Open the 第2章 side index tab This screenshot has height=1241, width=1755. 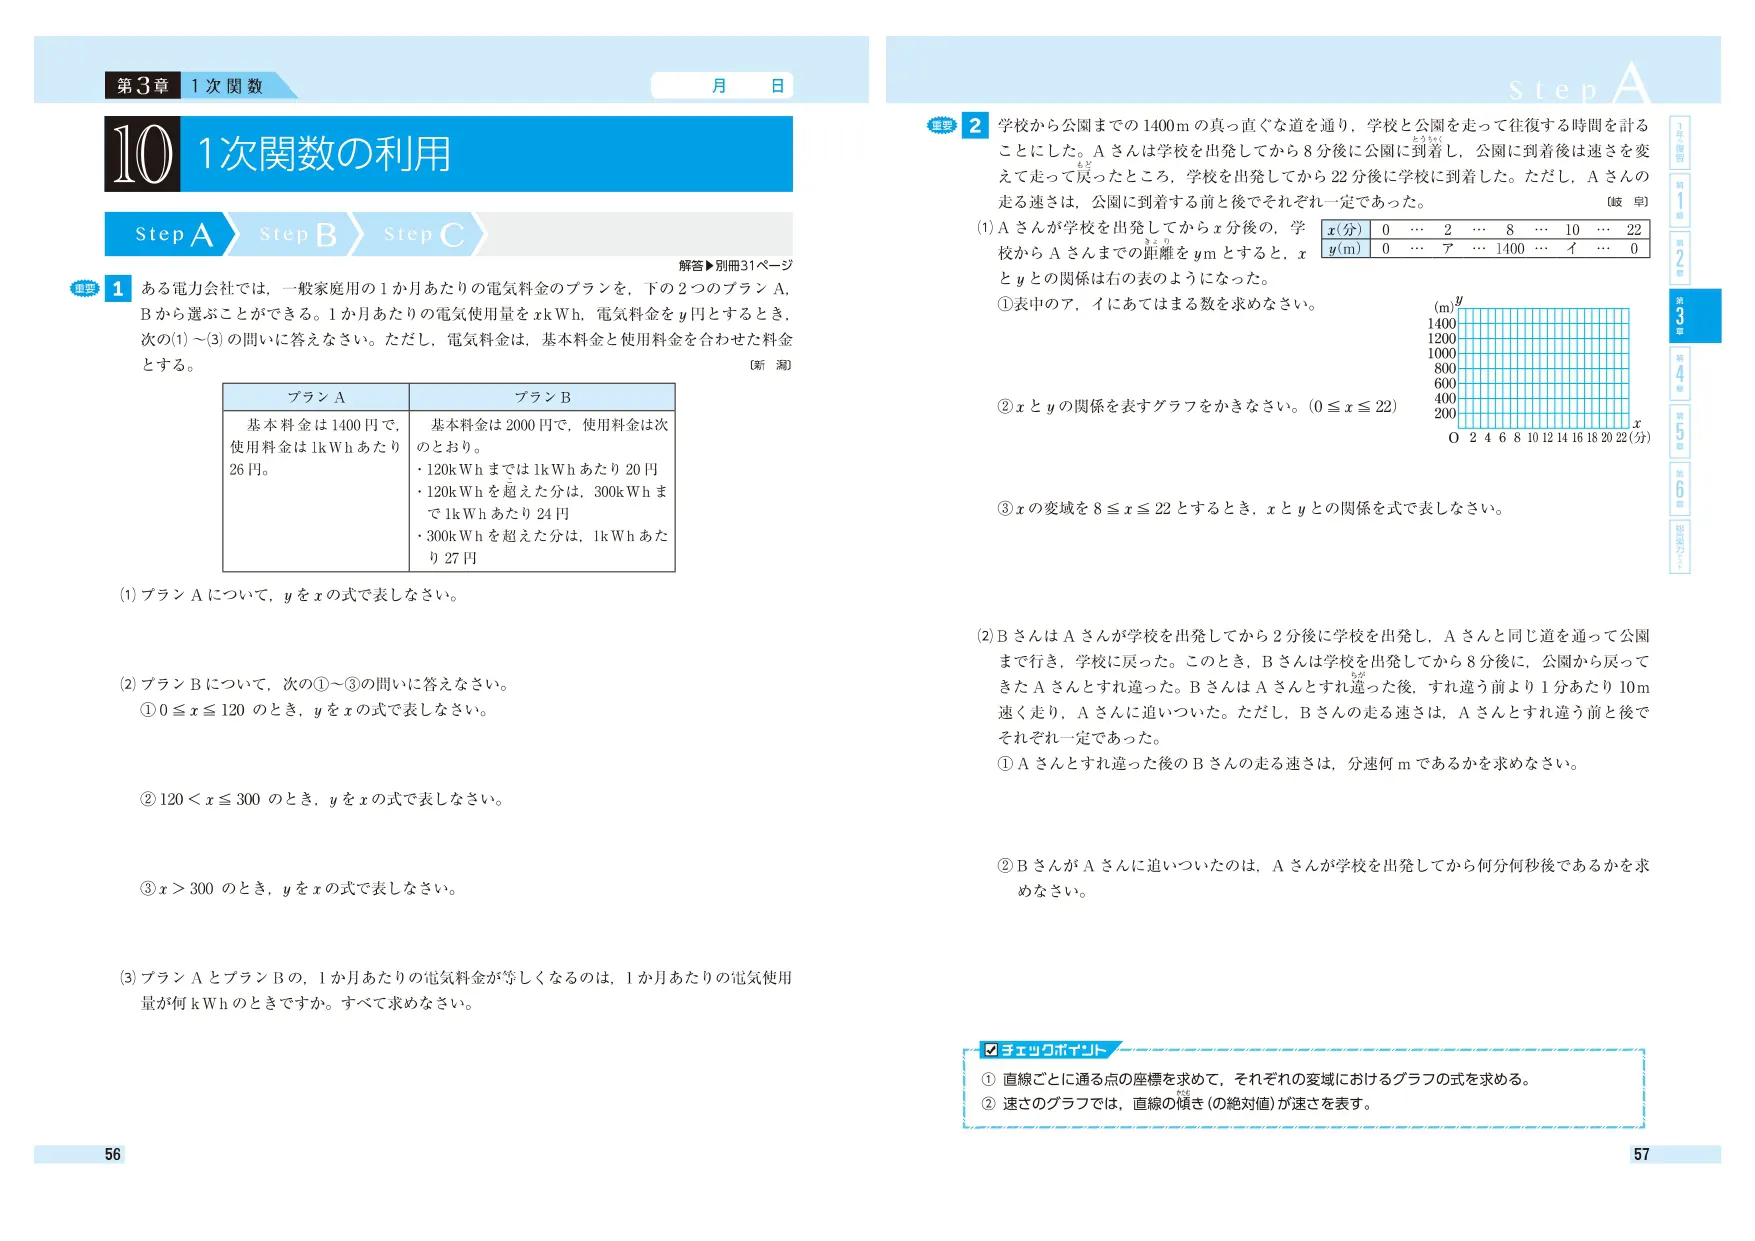click(x=1679, y=259)
